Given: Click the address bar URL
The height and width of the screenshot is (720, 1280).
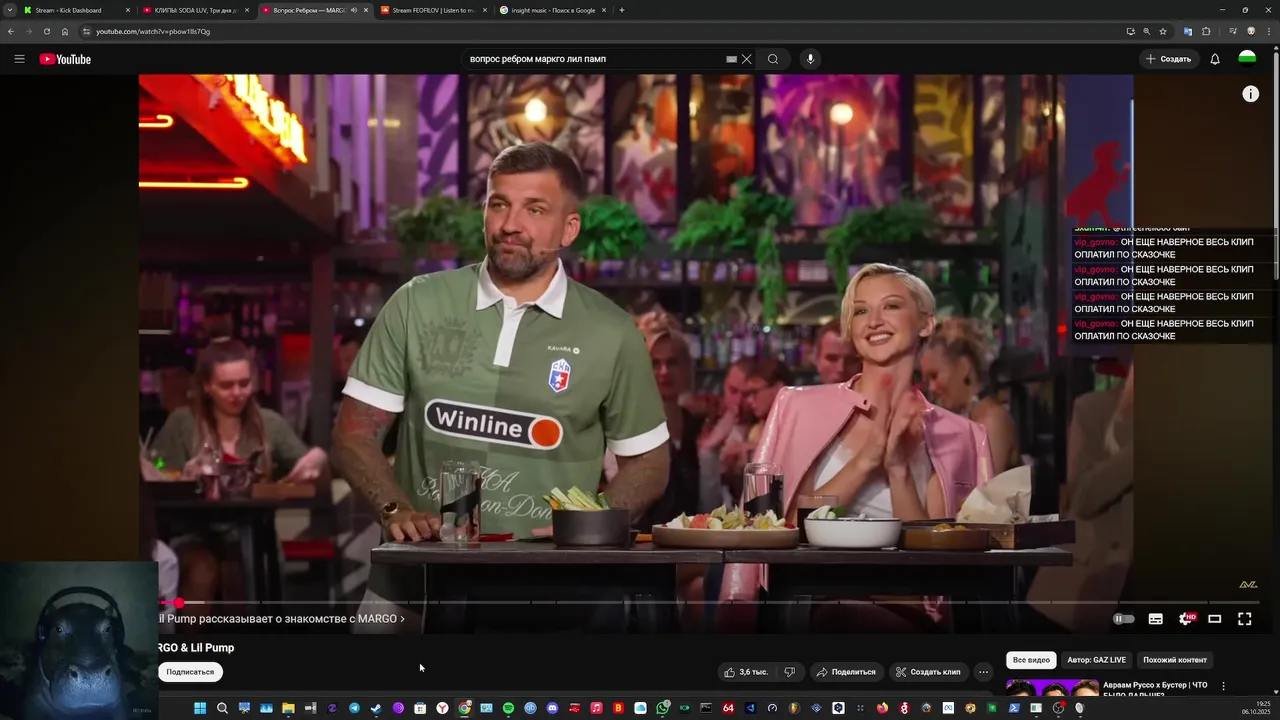Looking at the screenshot, I should coord(153,31).
